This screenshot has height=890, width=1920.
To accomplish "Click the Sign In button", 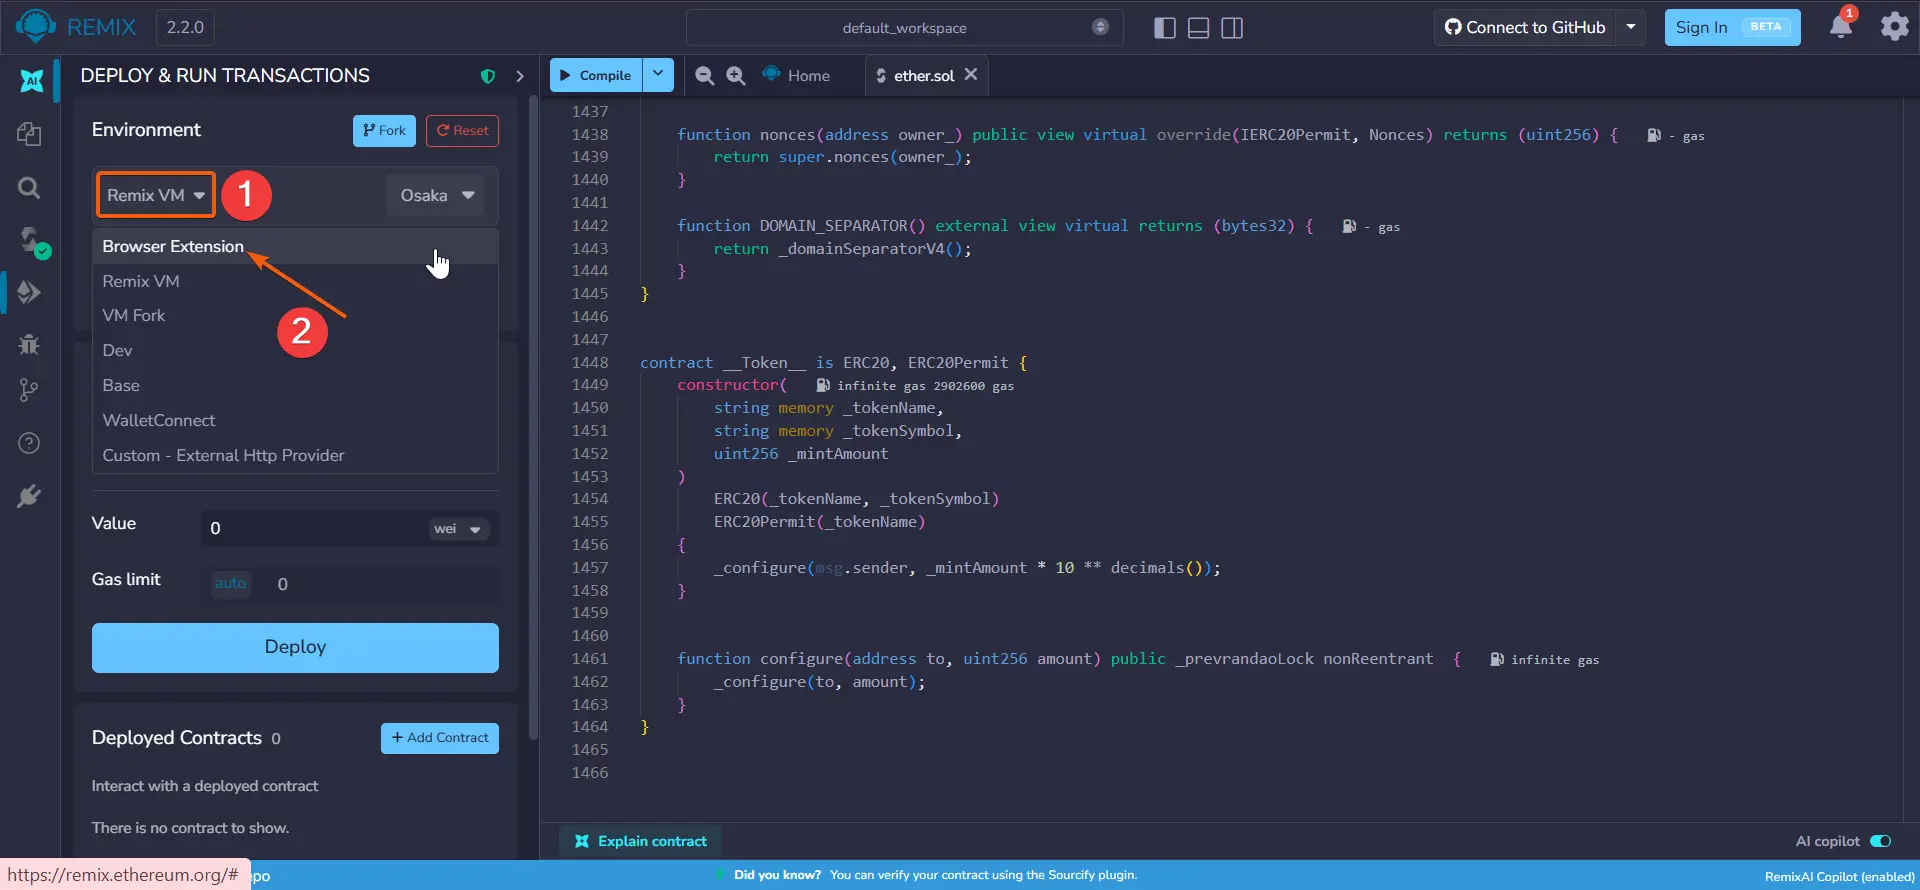I will 1732,27.
